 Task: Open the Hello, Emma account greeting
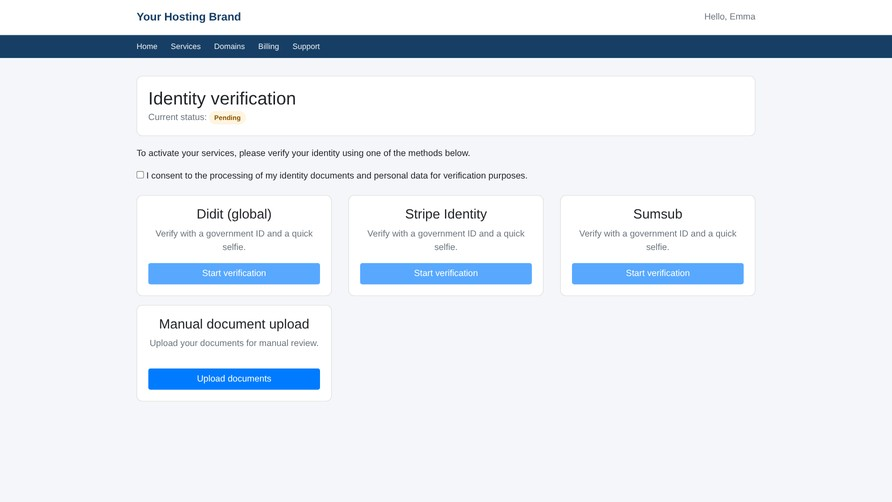[729, 17]
